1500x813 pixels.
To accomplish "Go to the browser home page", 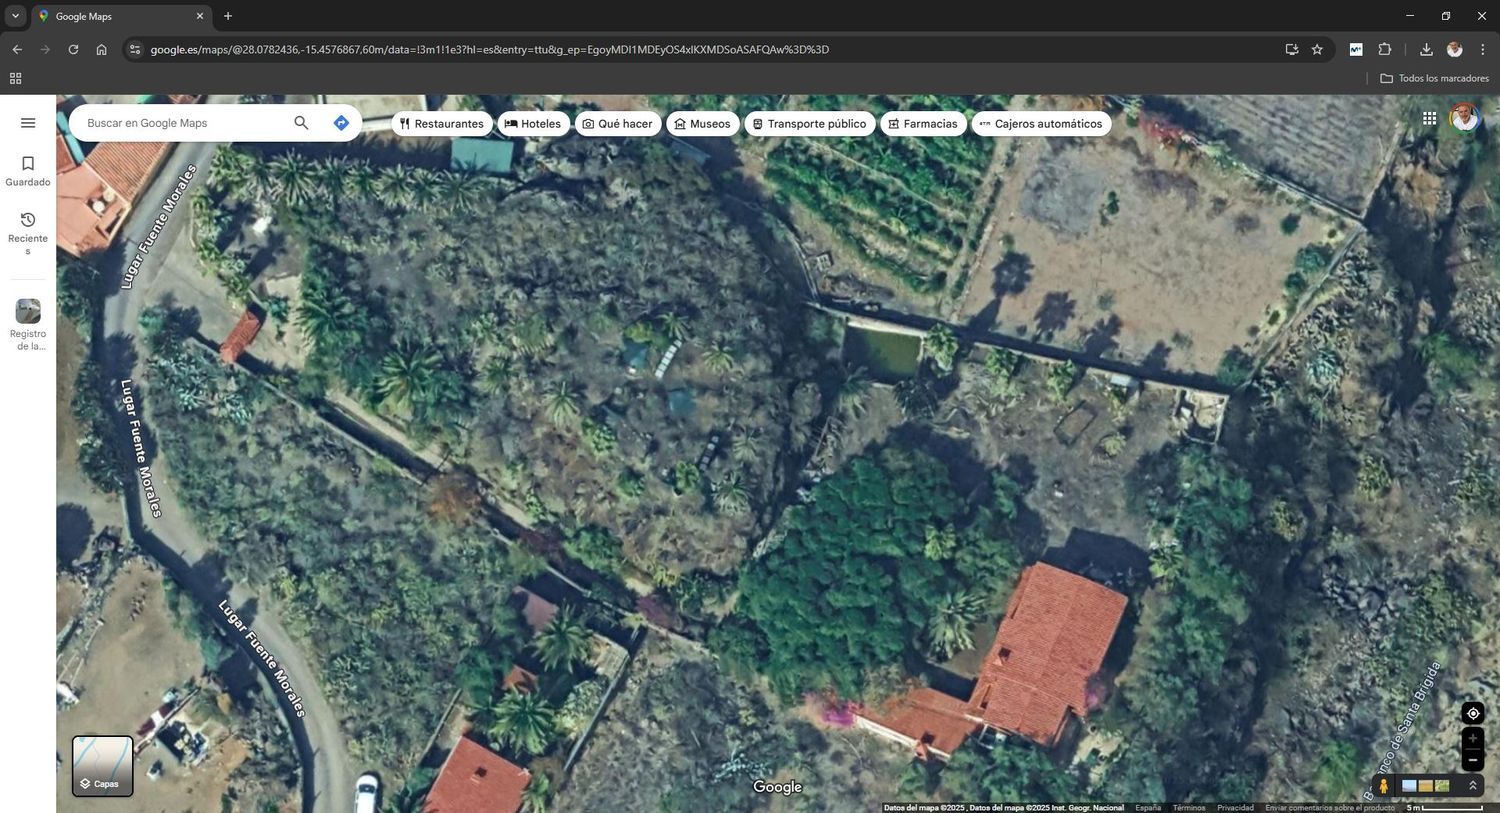I will pos(101,49).
